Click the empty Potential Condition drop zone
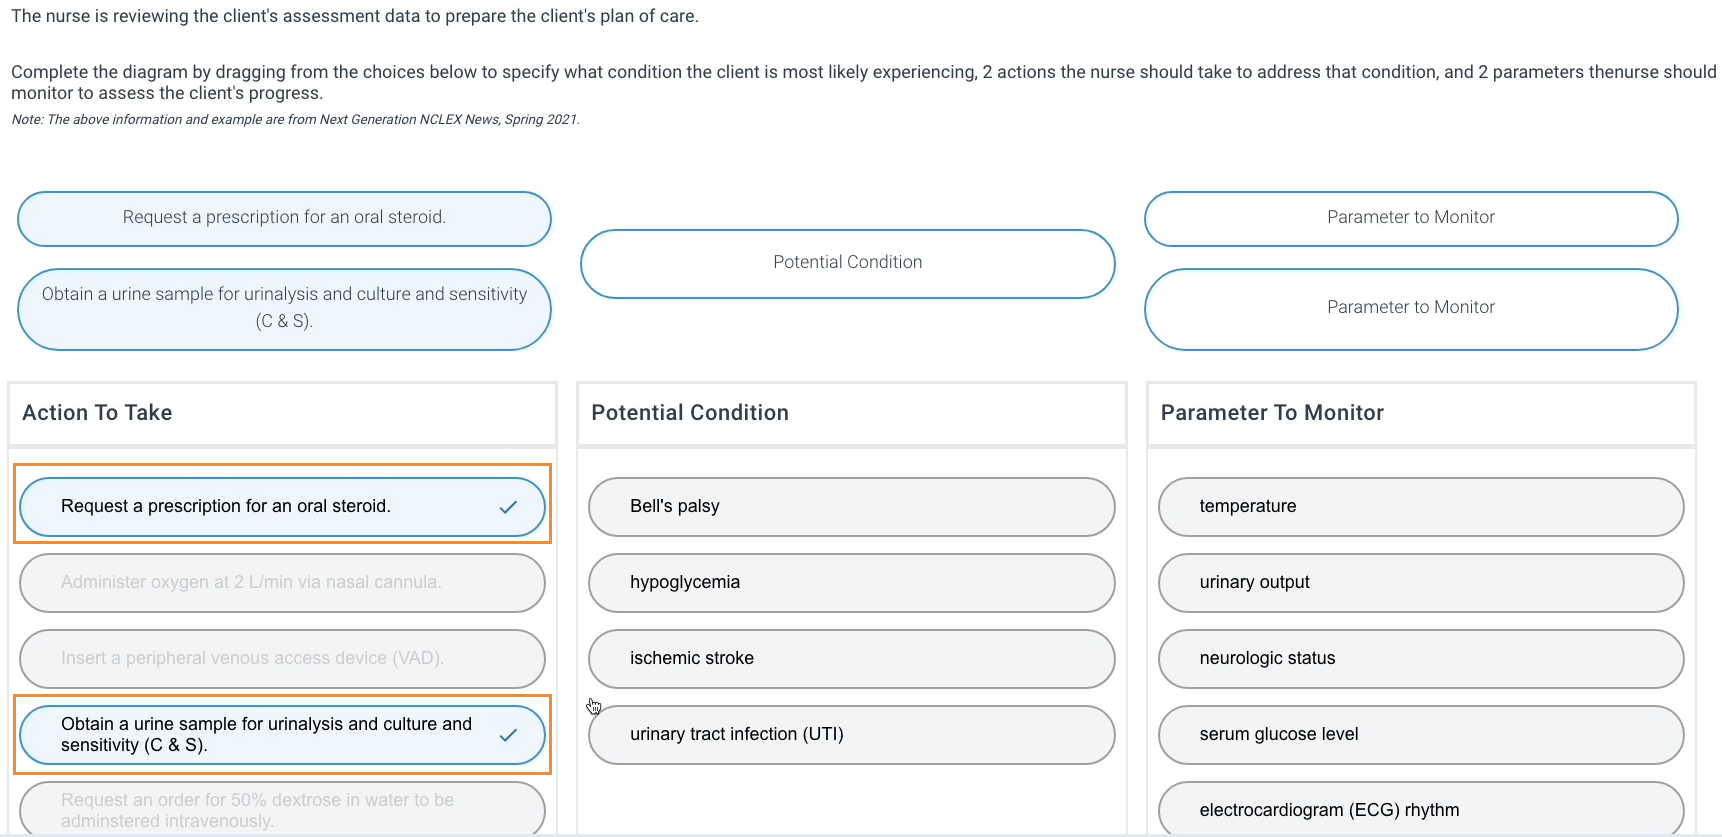The width and height of the screenshot is (1722, 837). click(847, 262)
